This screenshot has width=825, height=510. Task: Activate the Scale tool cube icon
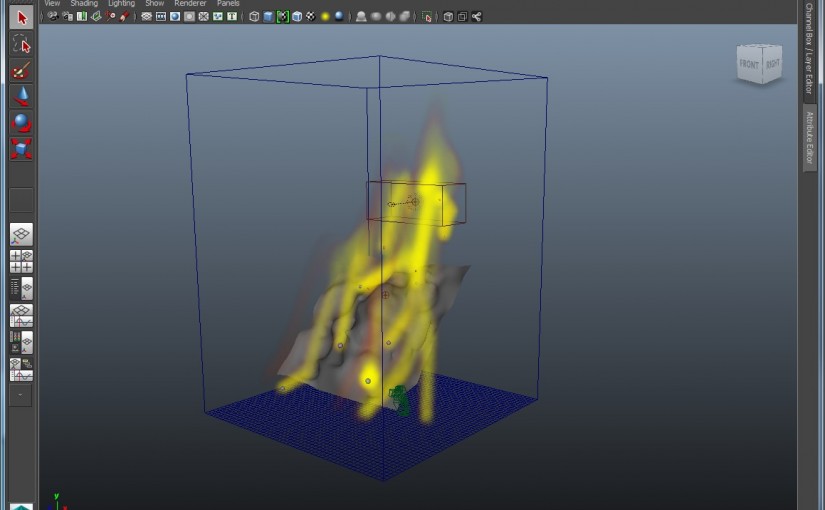[21, 148]
